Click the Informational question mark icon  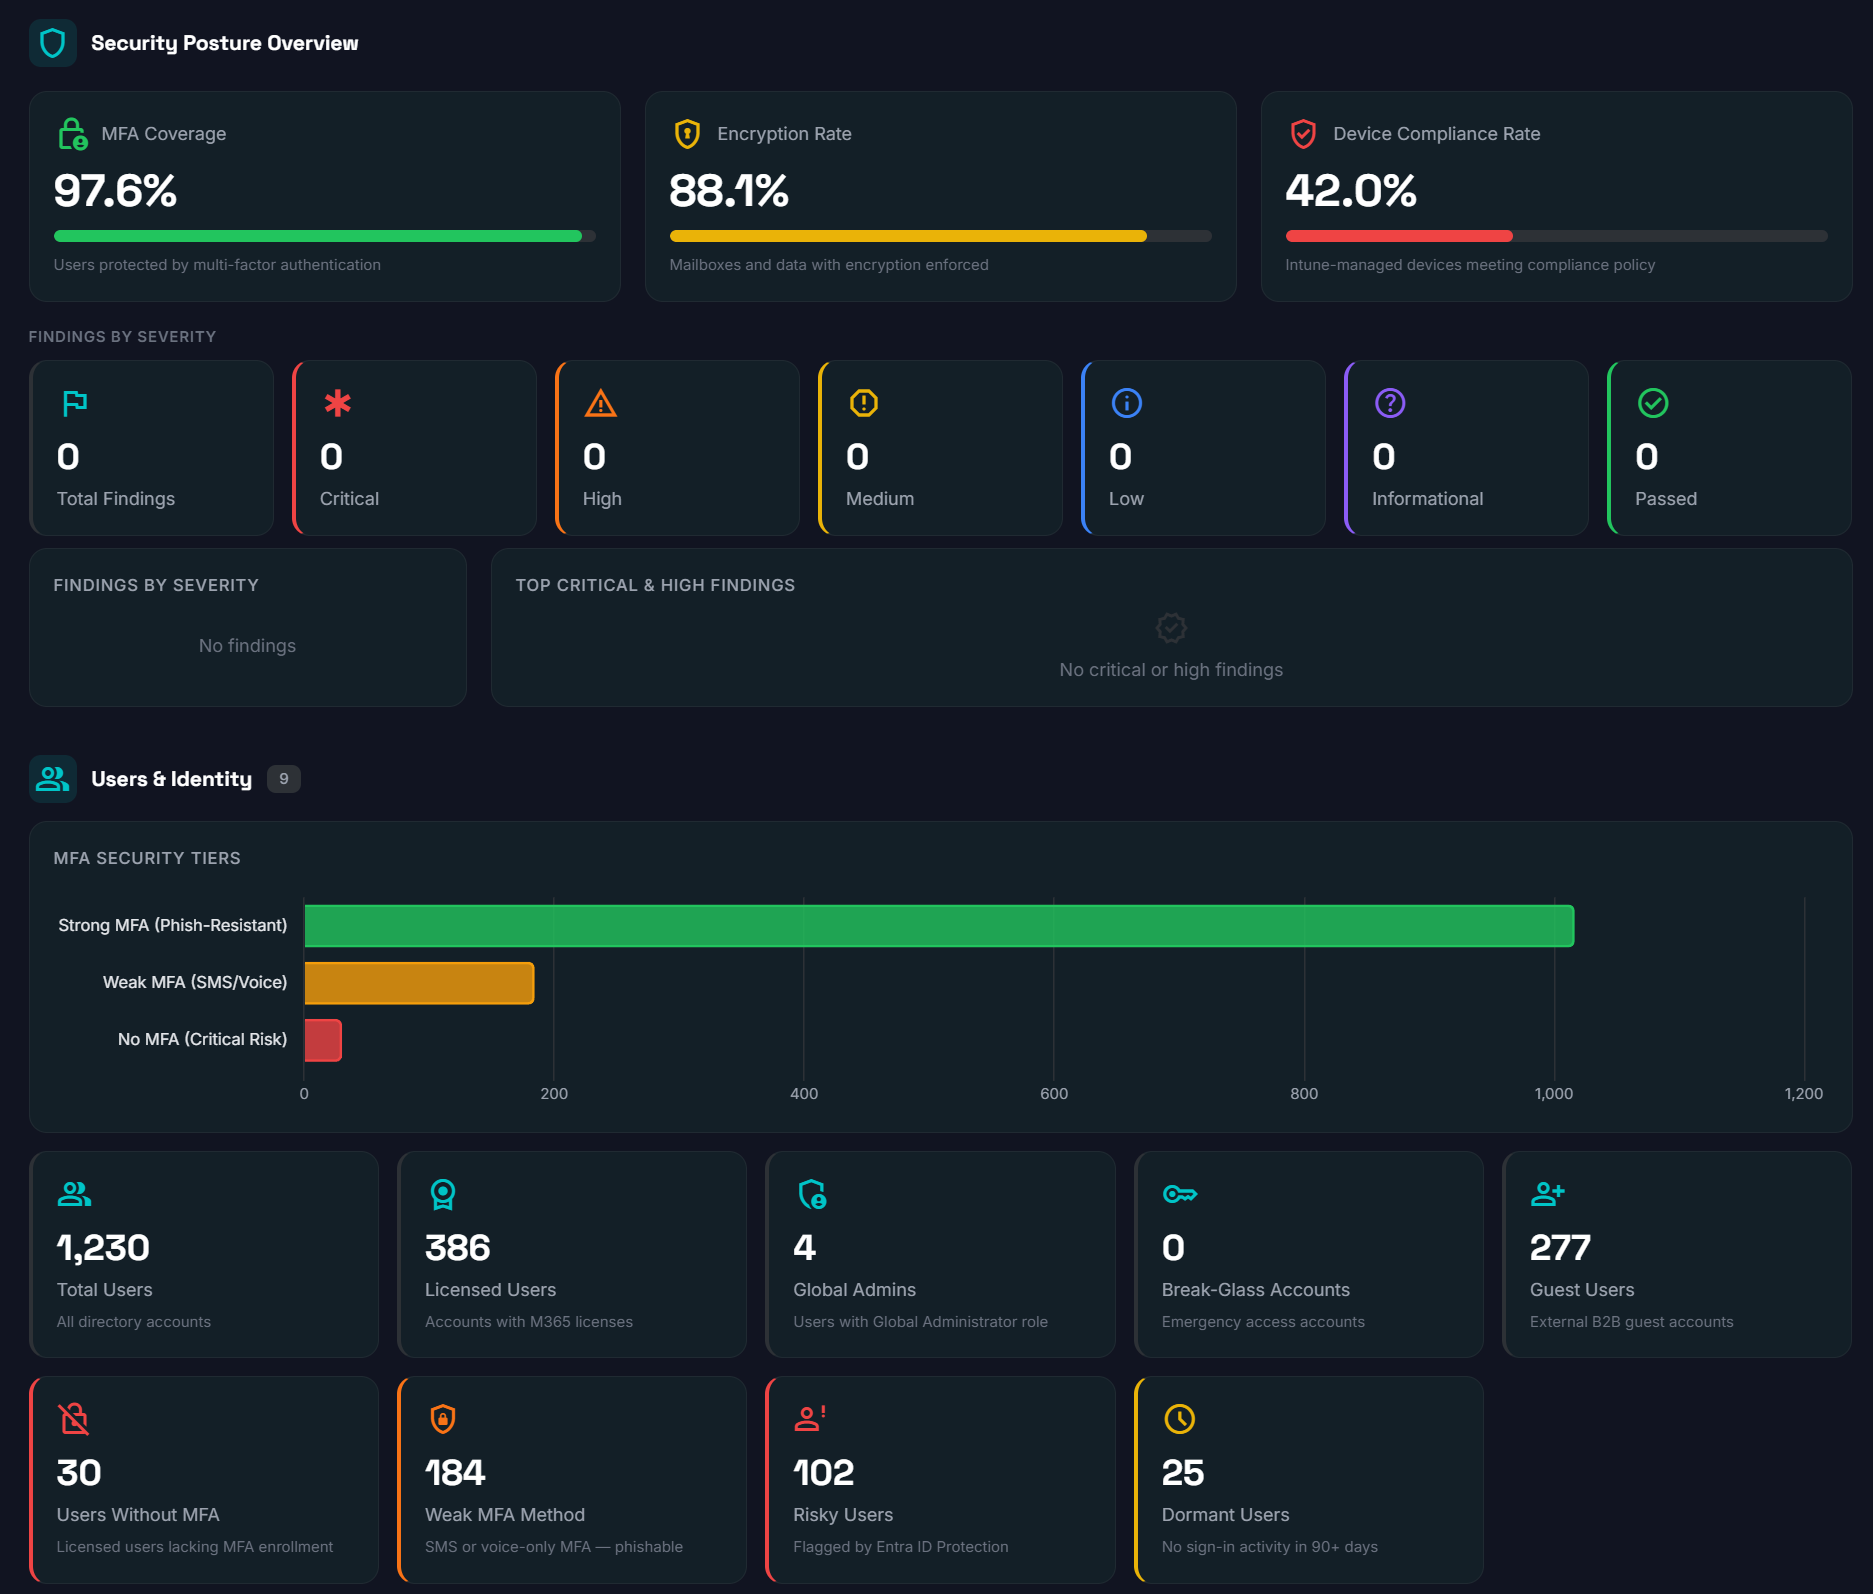pos(1390,404)
